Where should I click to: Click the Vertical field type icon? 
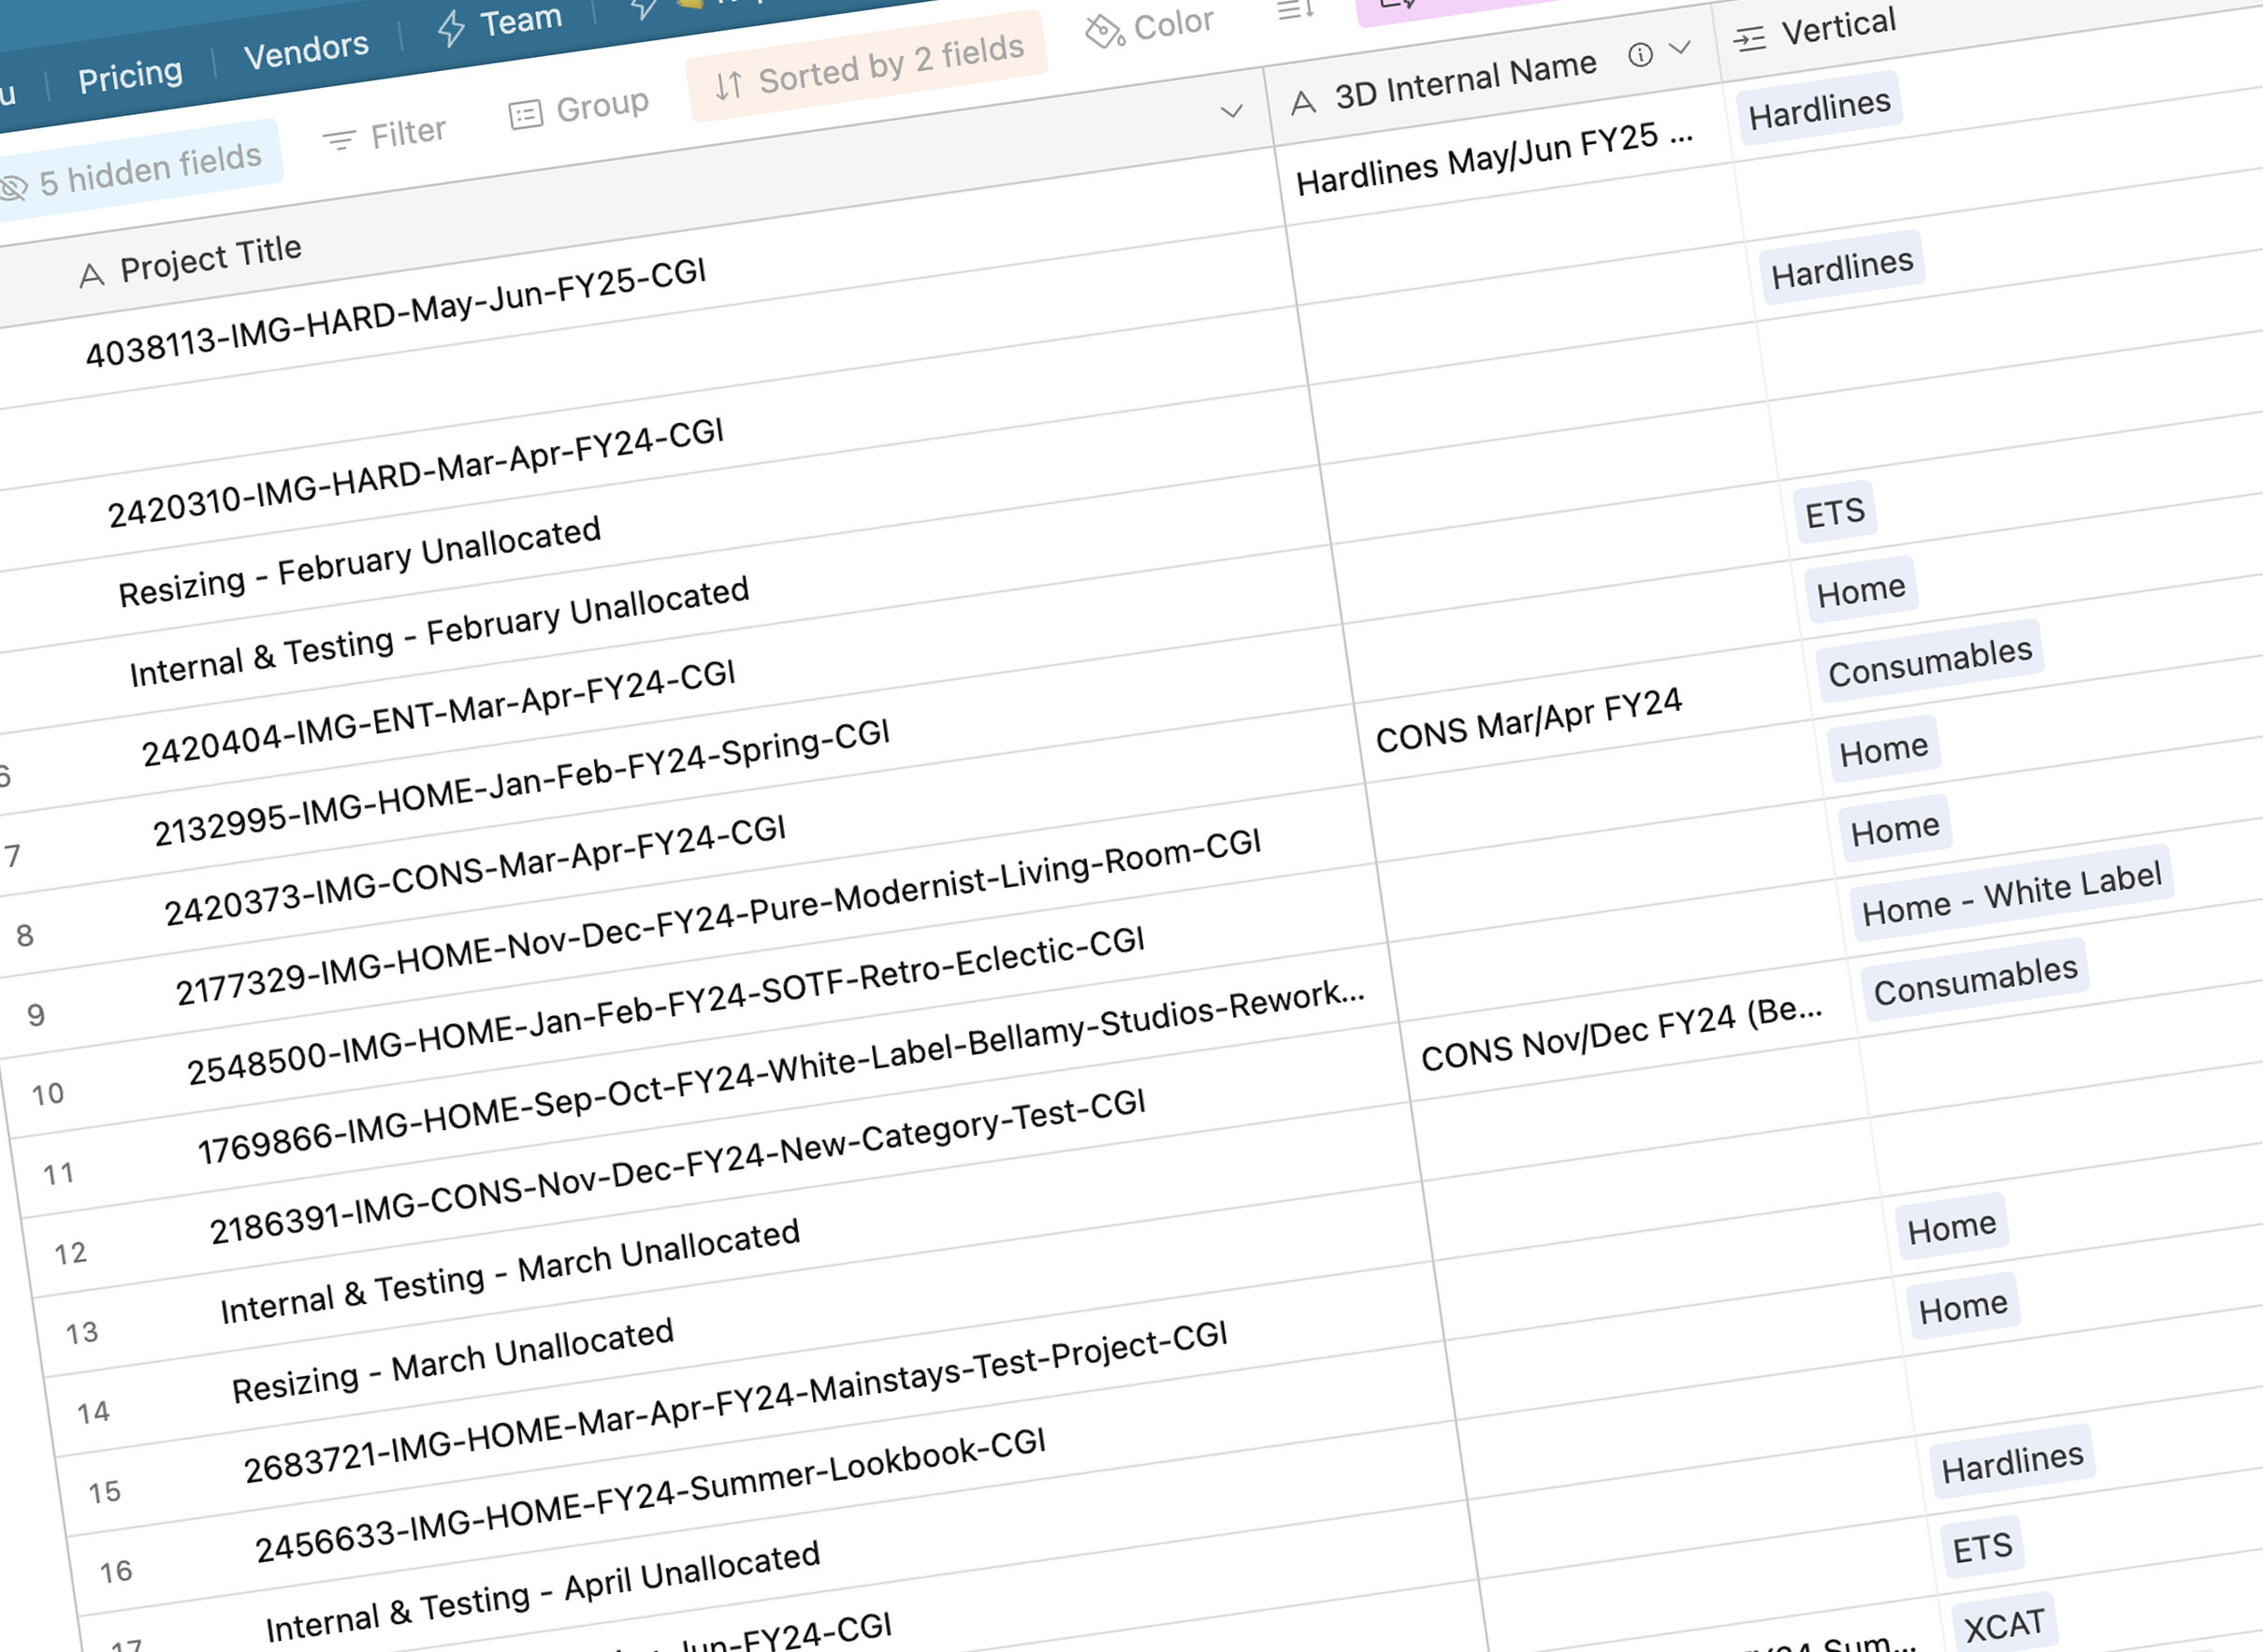(1749, 40)
